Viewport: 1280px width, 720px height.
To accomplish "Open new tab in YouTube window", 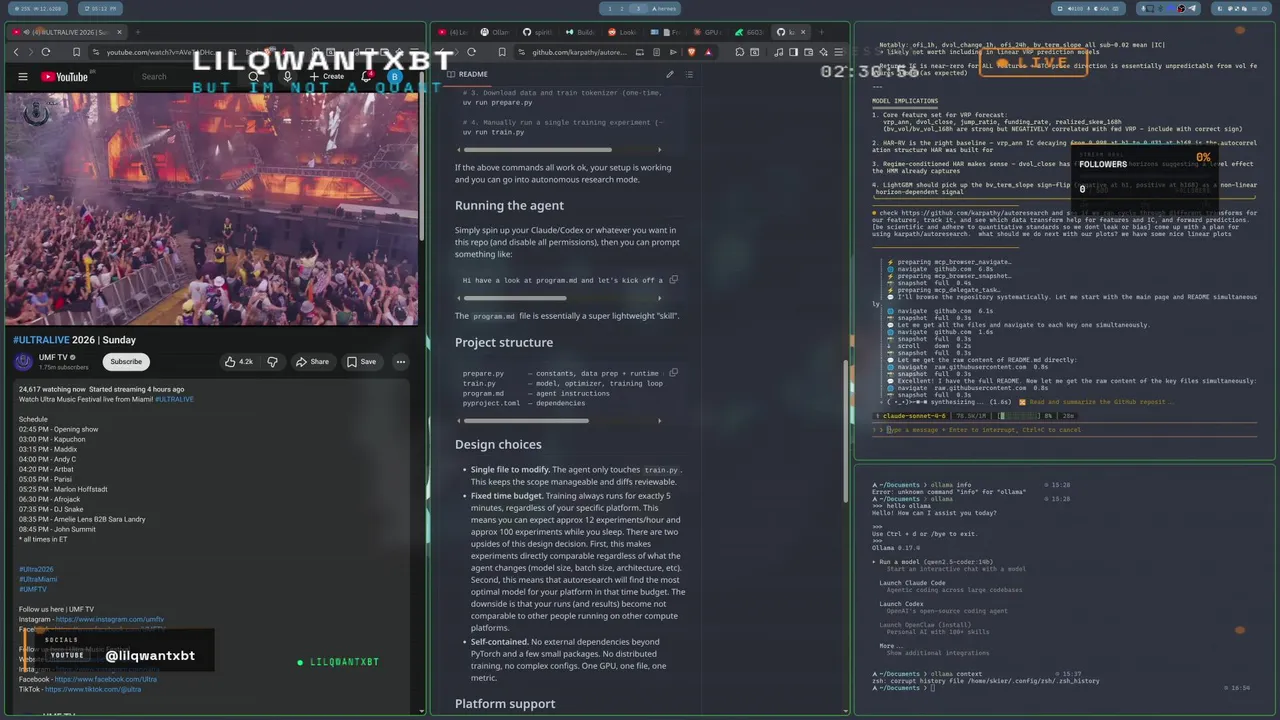I will (137, 32).
